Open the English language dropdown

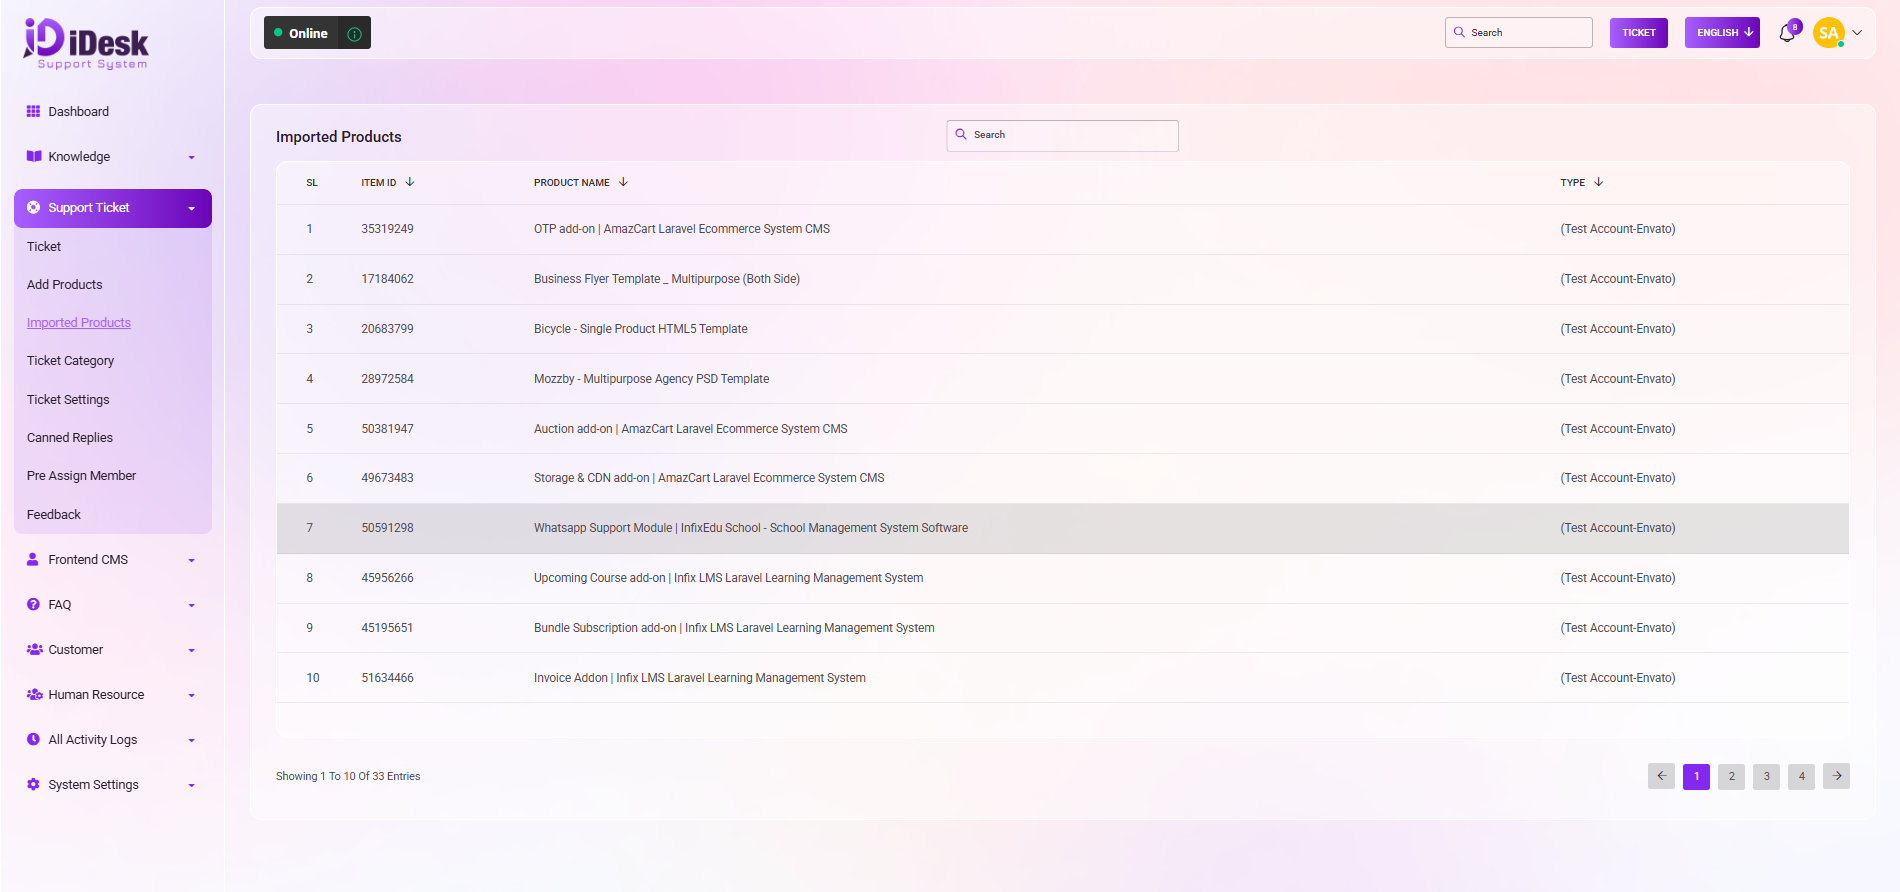1721,33
